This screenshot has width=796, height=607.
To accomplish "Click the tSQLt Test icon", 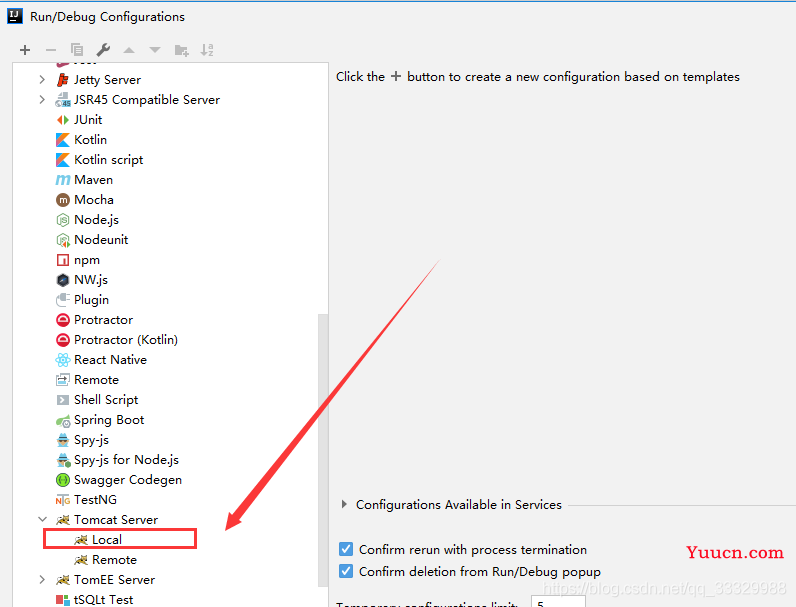I will click(62, 600).
